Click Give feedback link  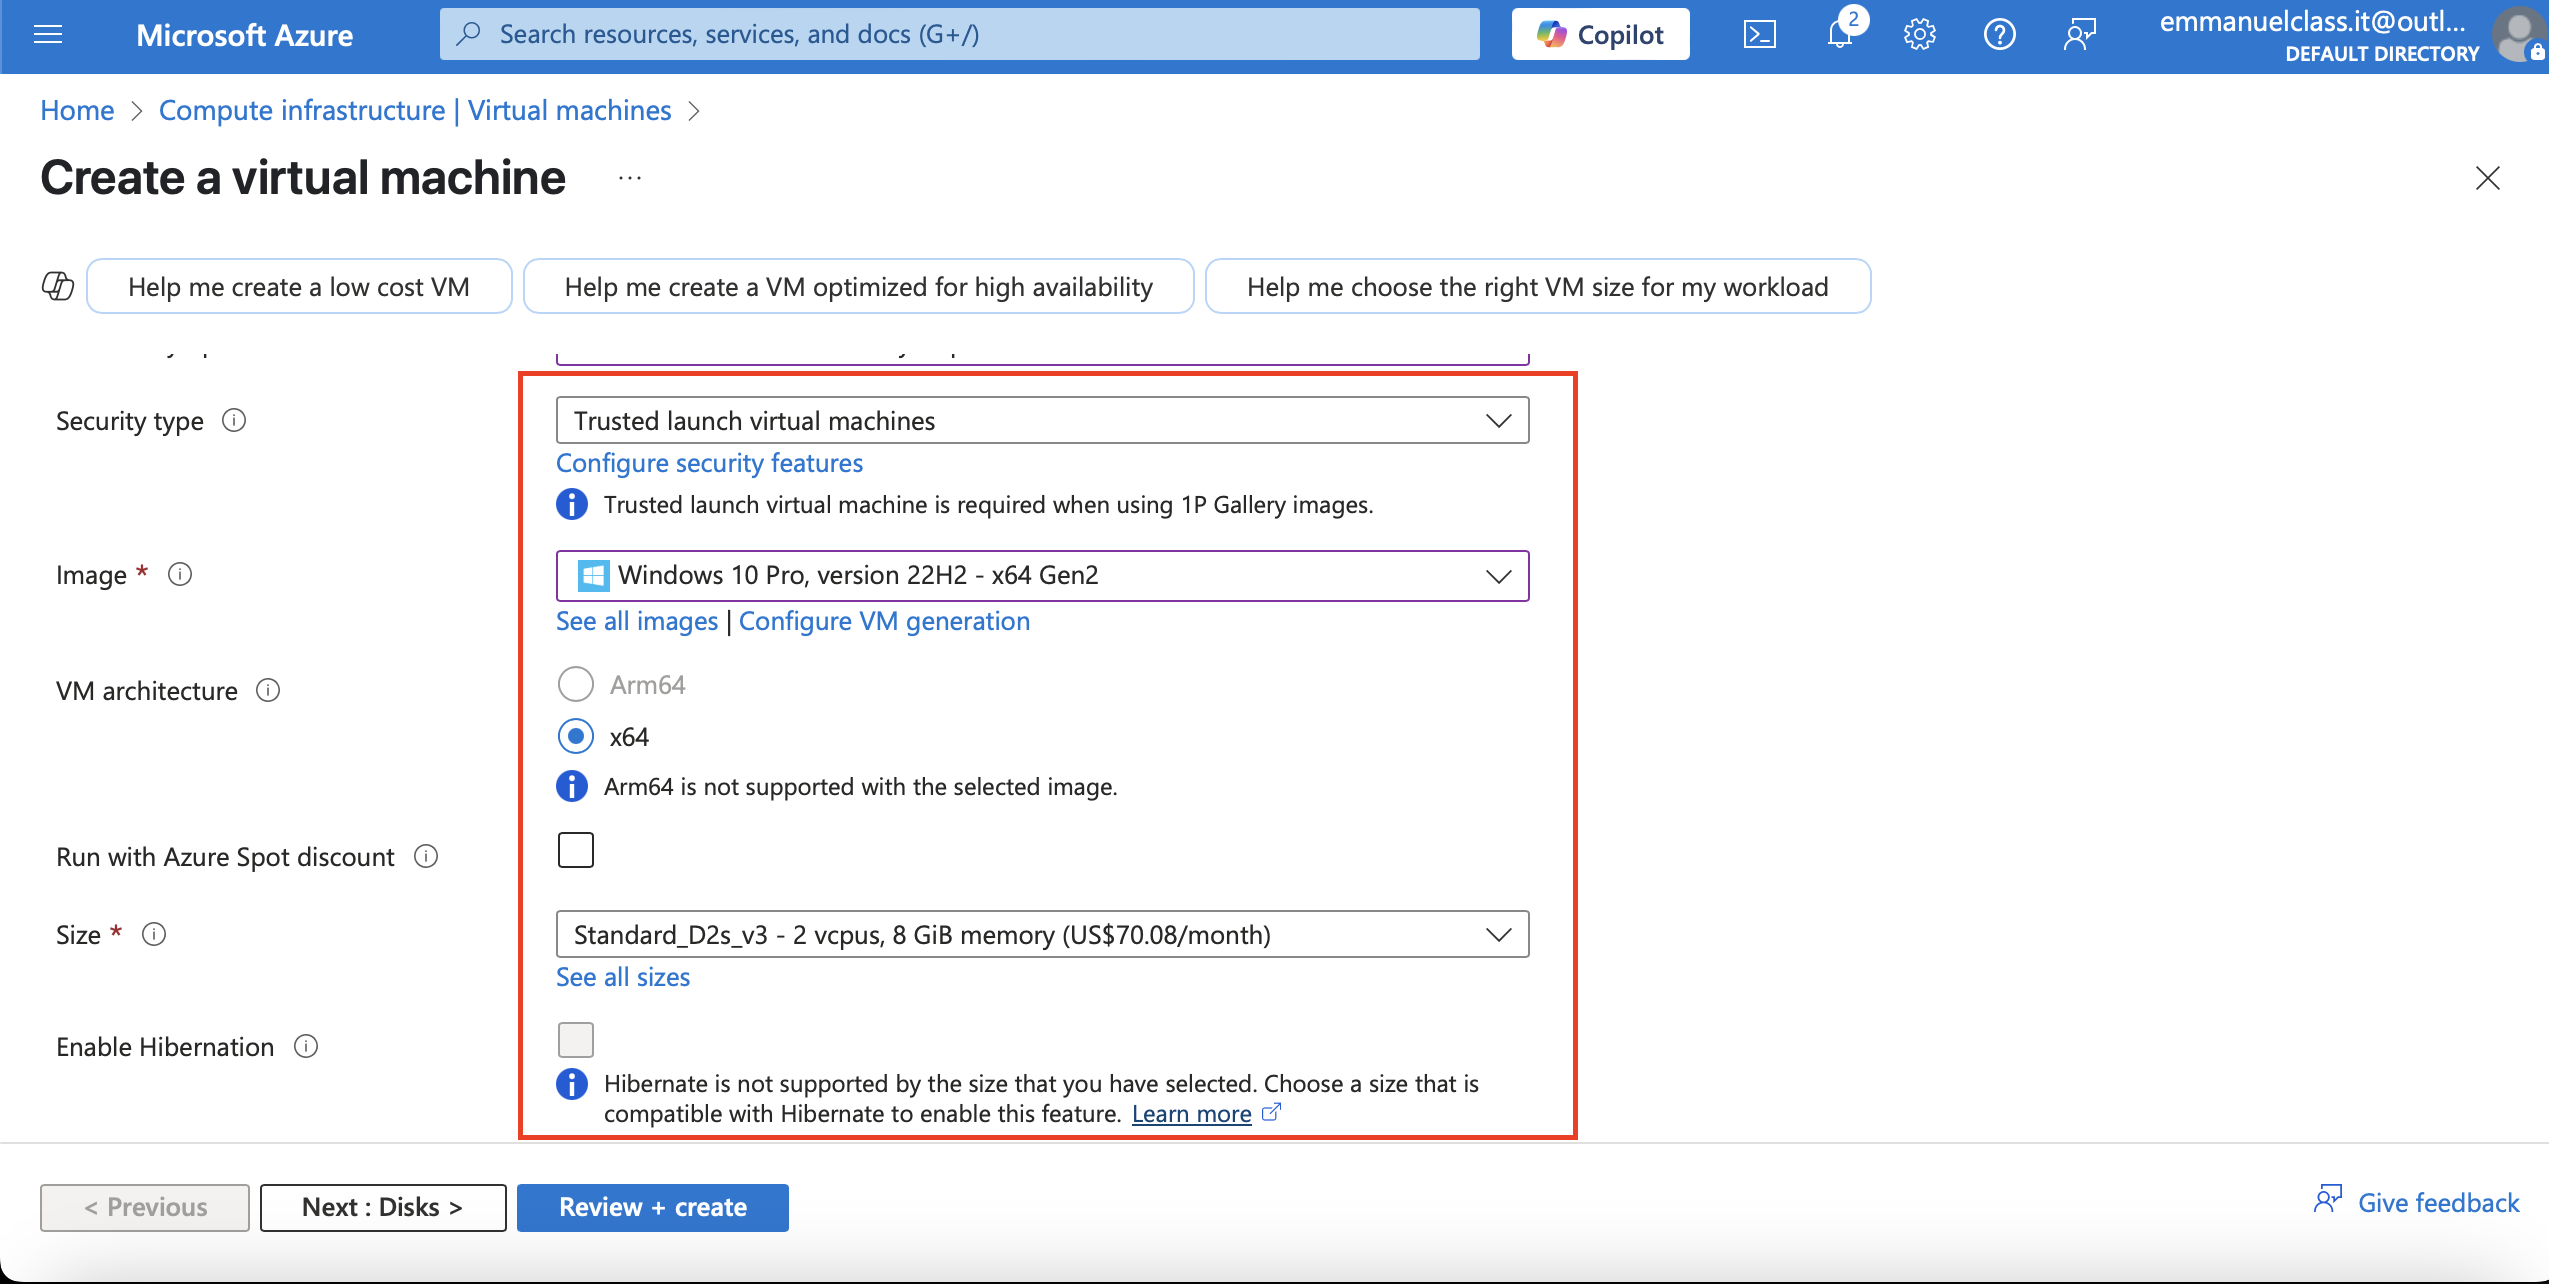pos(2438,1202)
